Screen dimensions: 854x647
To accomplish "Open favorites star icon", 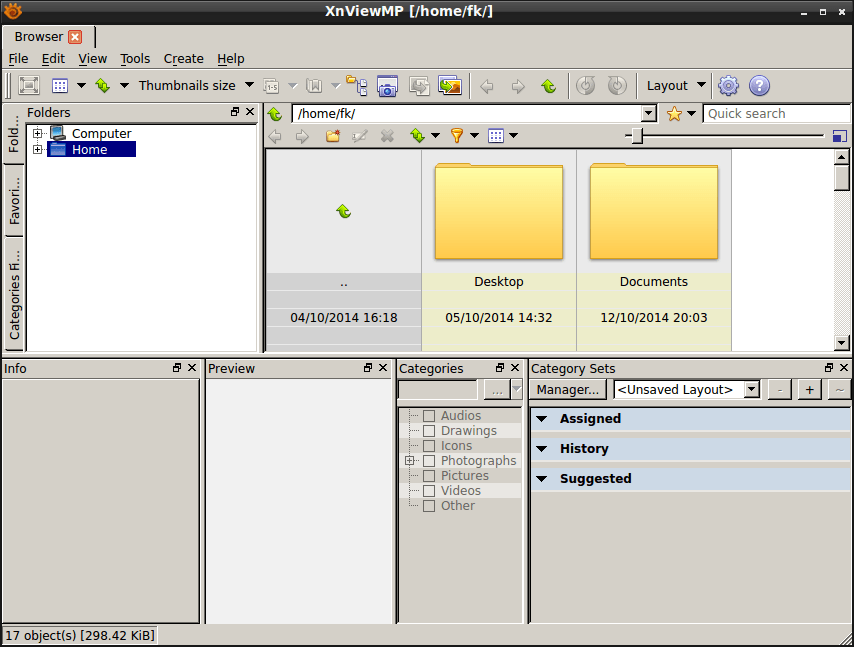I will point(674,114).
